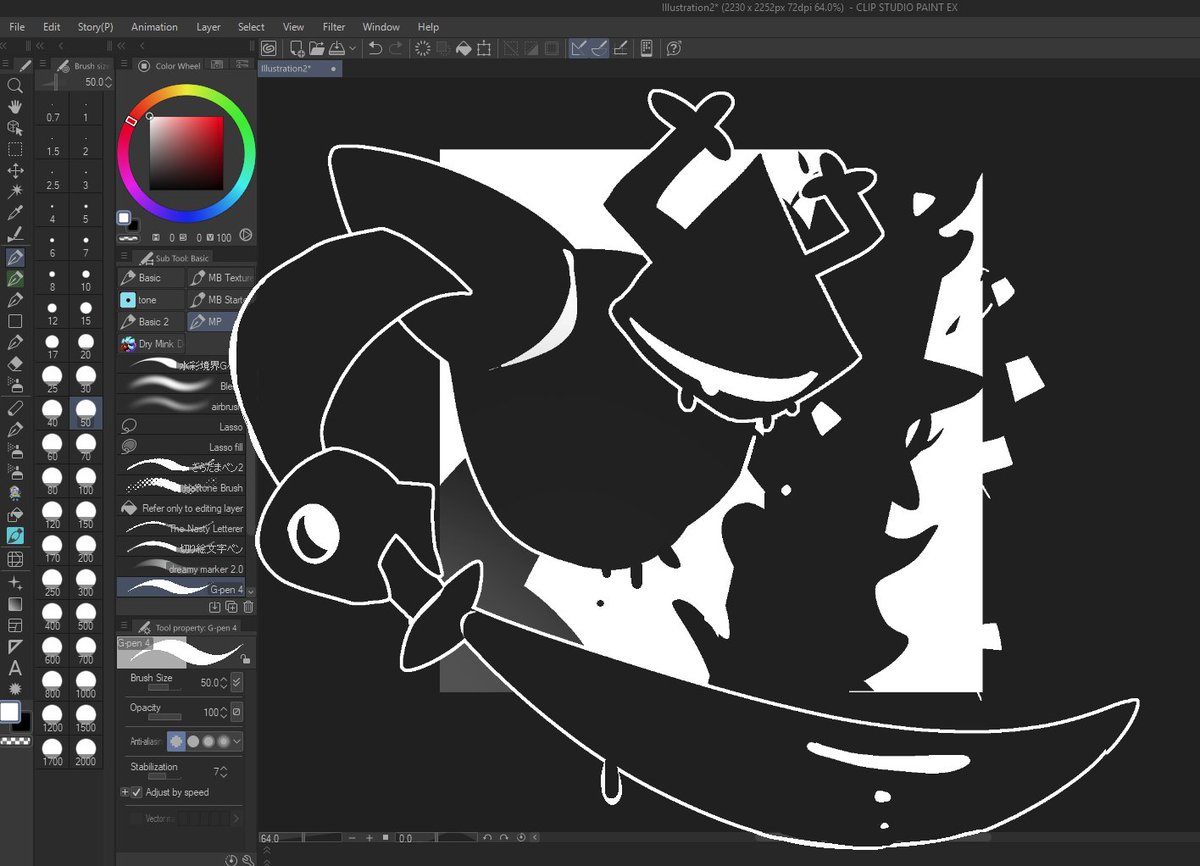Choose the dreamy marker 2.0 brush
The image size is (1200, 866).
181,569
